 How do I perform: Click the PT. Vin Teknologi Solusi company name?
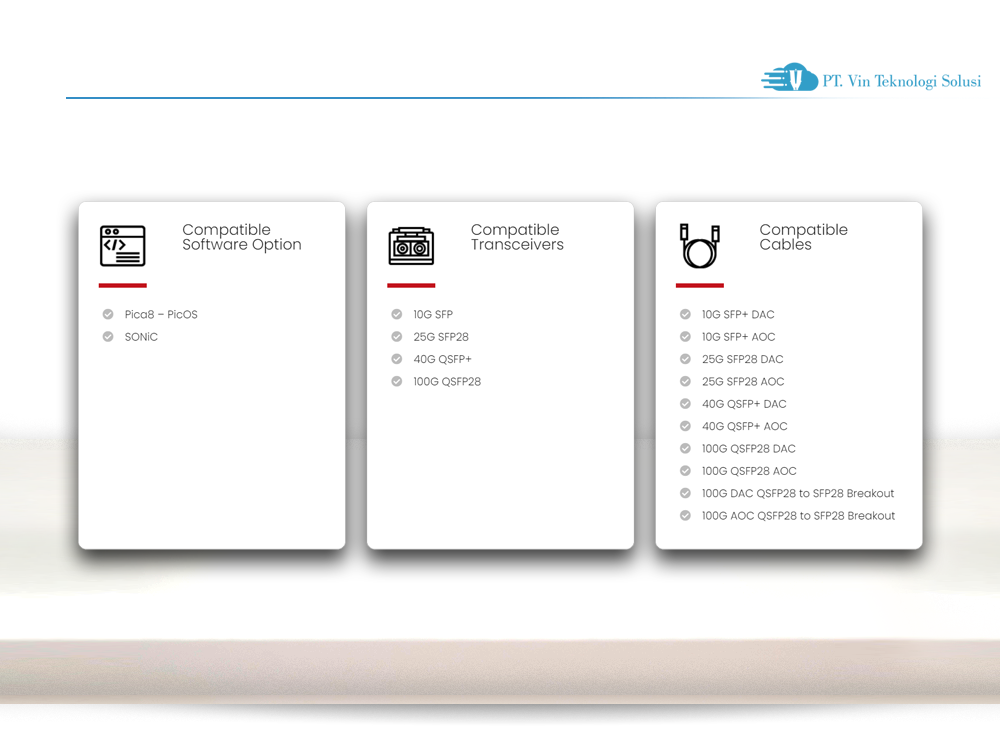pos(901,81)
